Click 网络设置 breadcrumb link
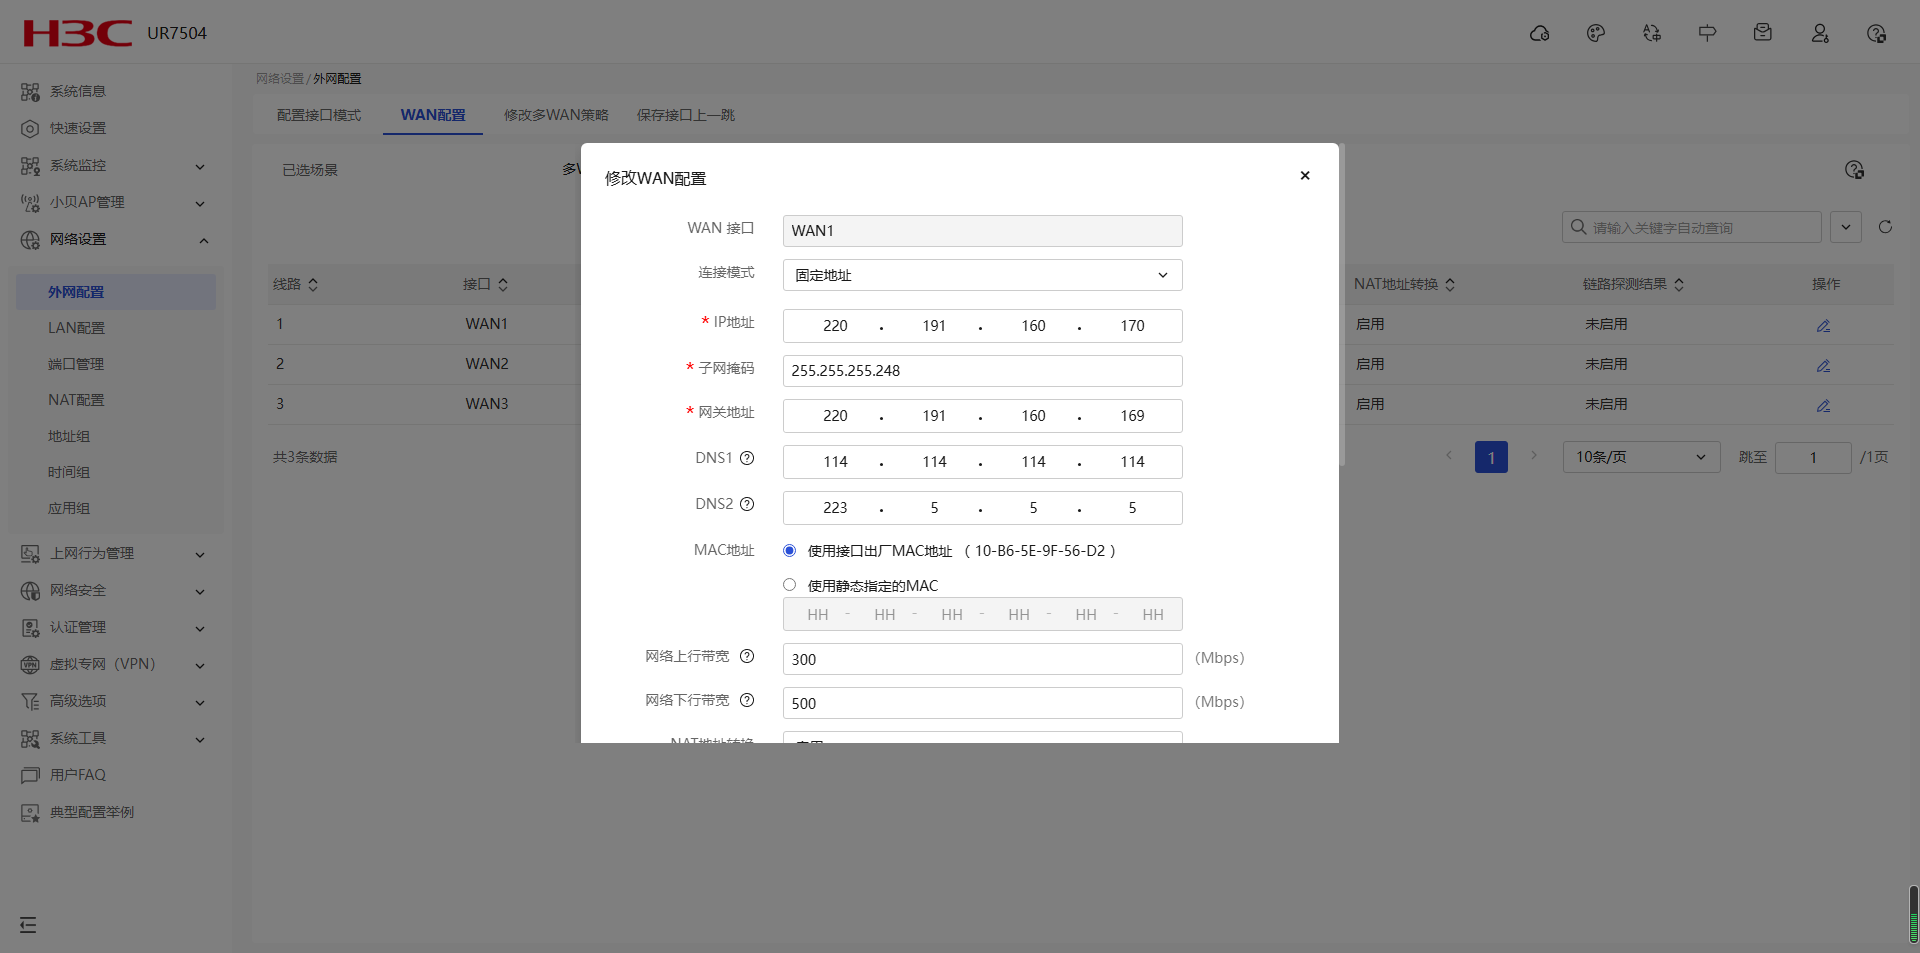Image resolution: width=1920 pixels, height=953 pixels. click(279, 79)
